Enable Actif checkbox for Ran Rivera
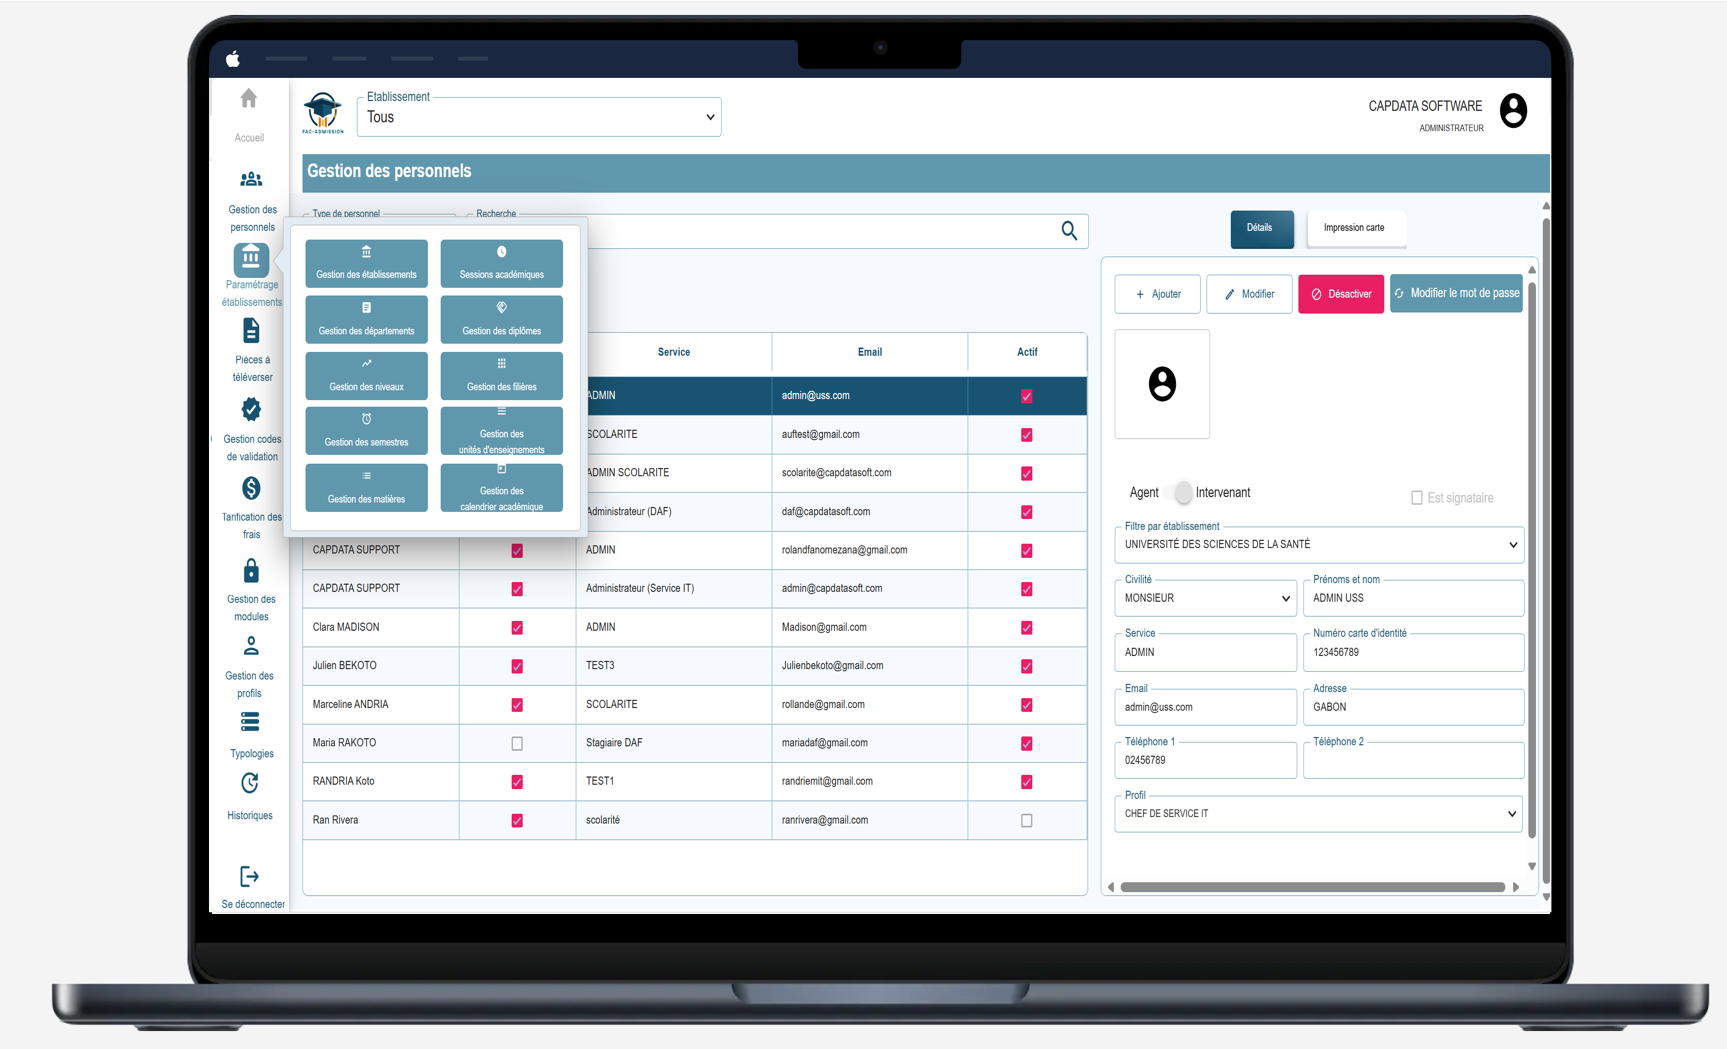This screenshot has height=1049, width=1727. tap(1026, 821)
